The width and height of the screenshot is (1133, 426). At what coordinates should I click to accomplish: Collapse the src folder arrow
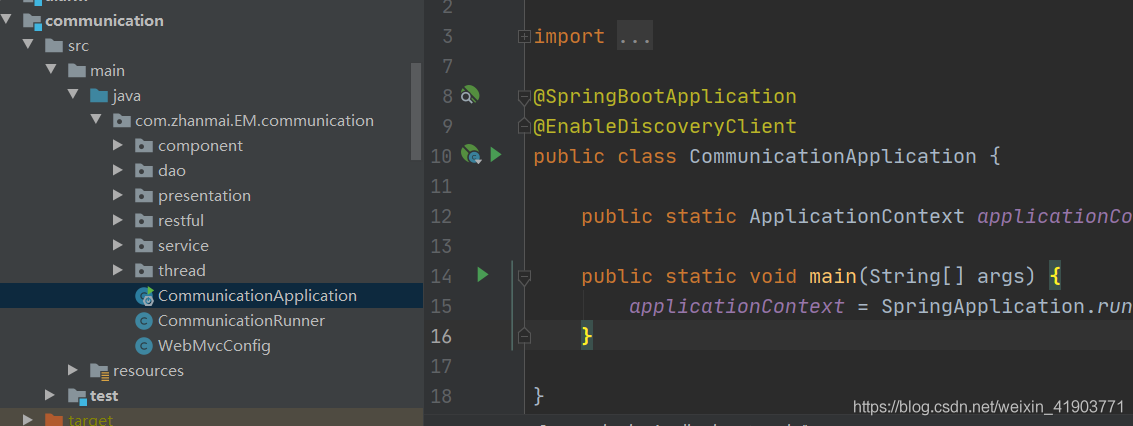tap(28, 45)
